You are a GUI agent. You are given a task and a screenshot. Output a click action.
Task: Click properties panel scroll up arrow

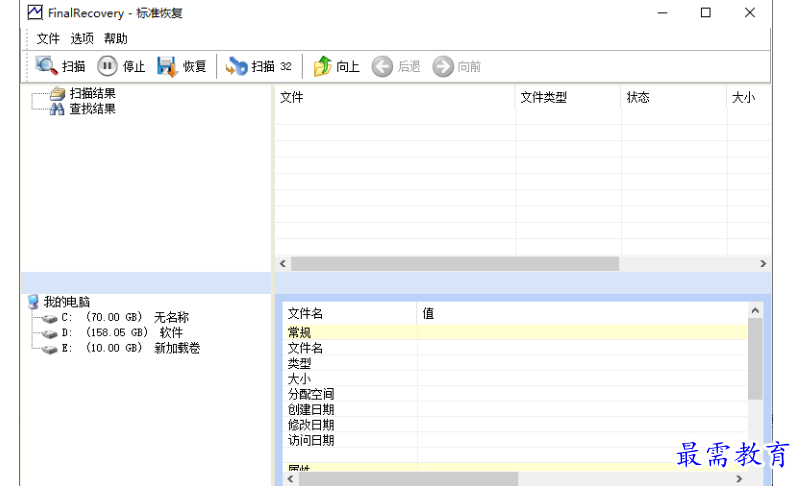pyautogui.click(x=755, y=310)
